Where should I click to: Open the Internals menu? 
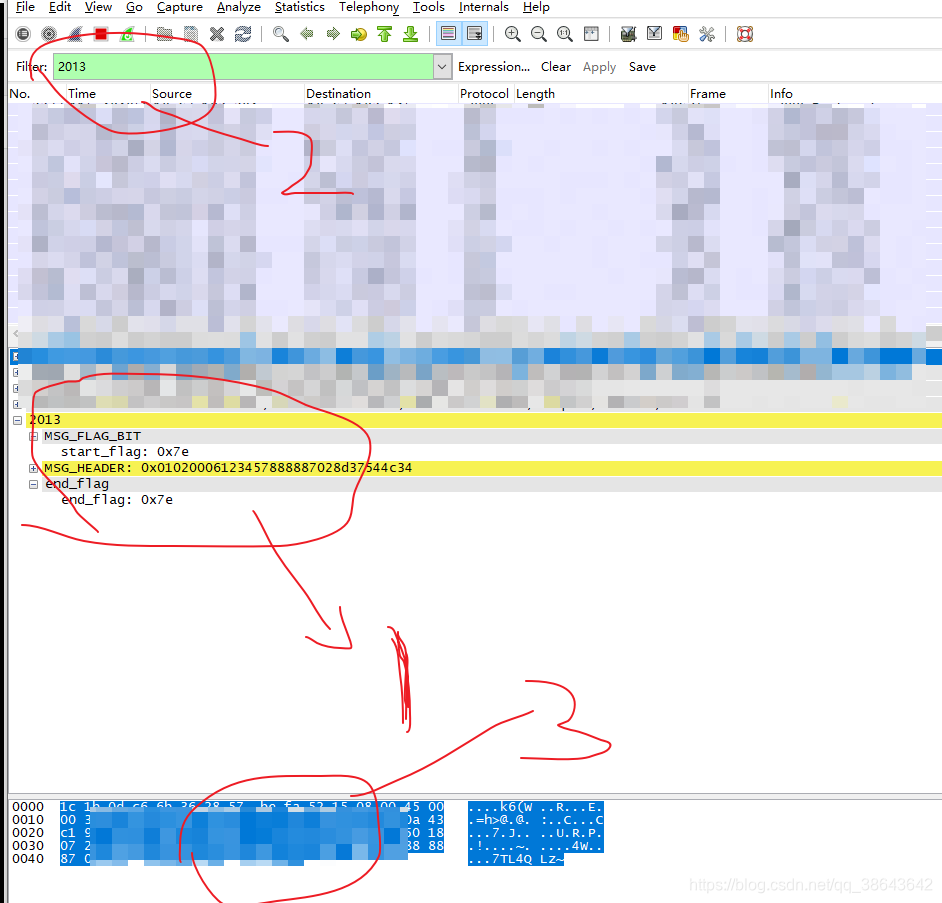pyautogui.click(x=484, y=7)
